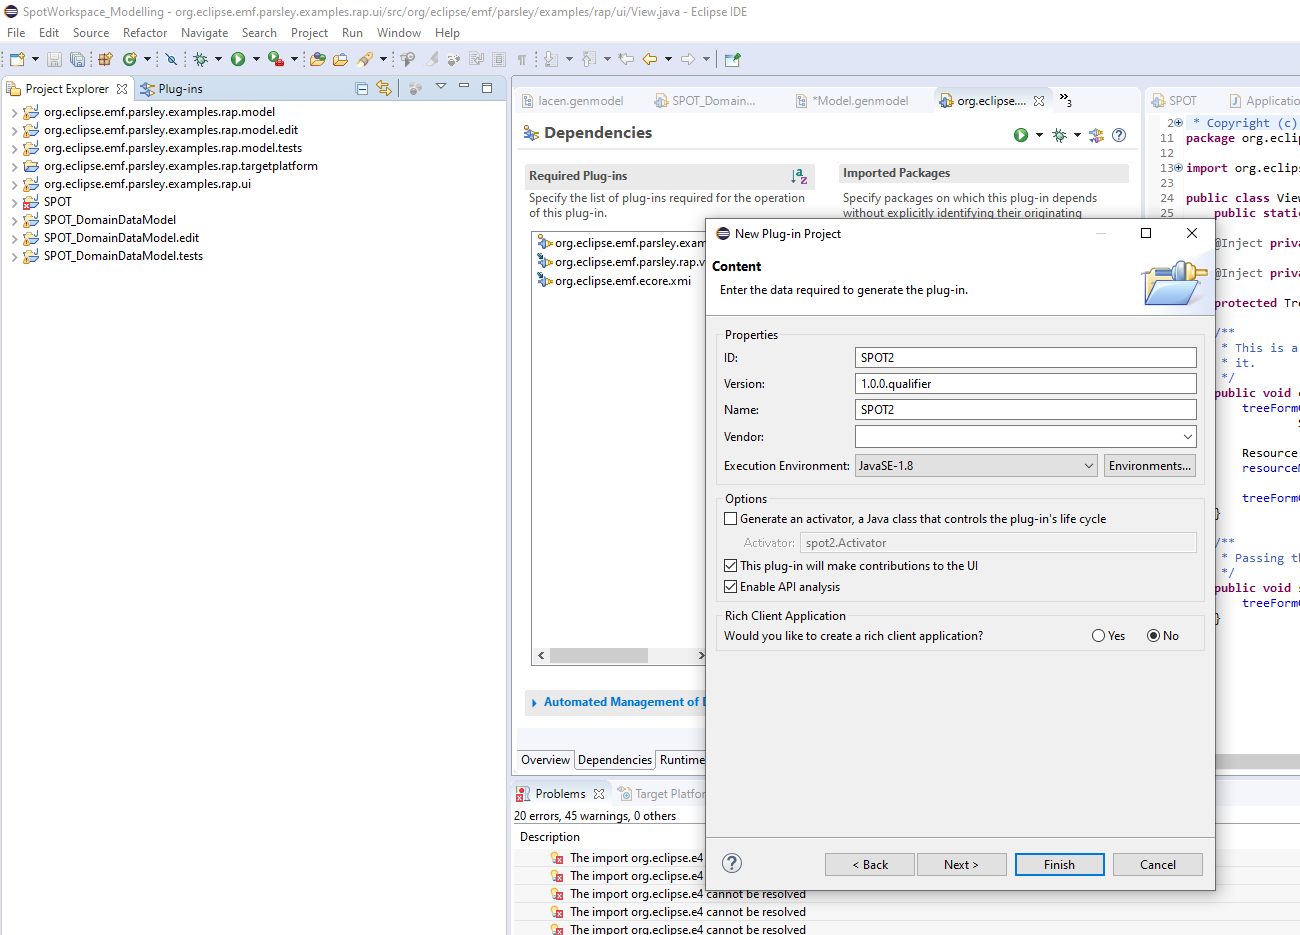Click the Debug bug icon in Dependencies header
The width and height of the screenshot is (1300, 935).
(1060, 135)
